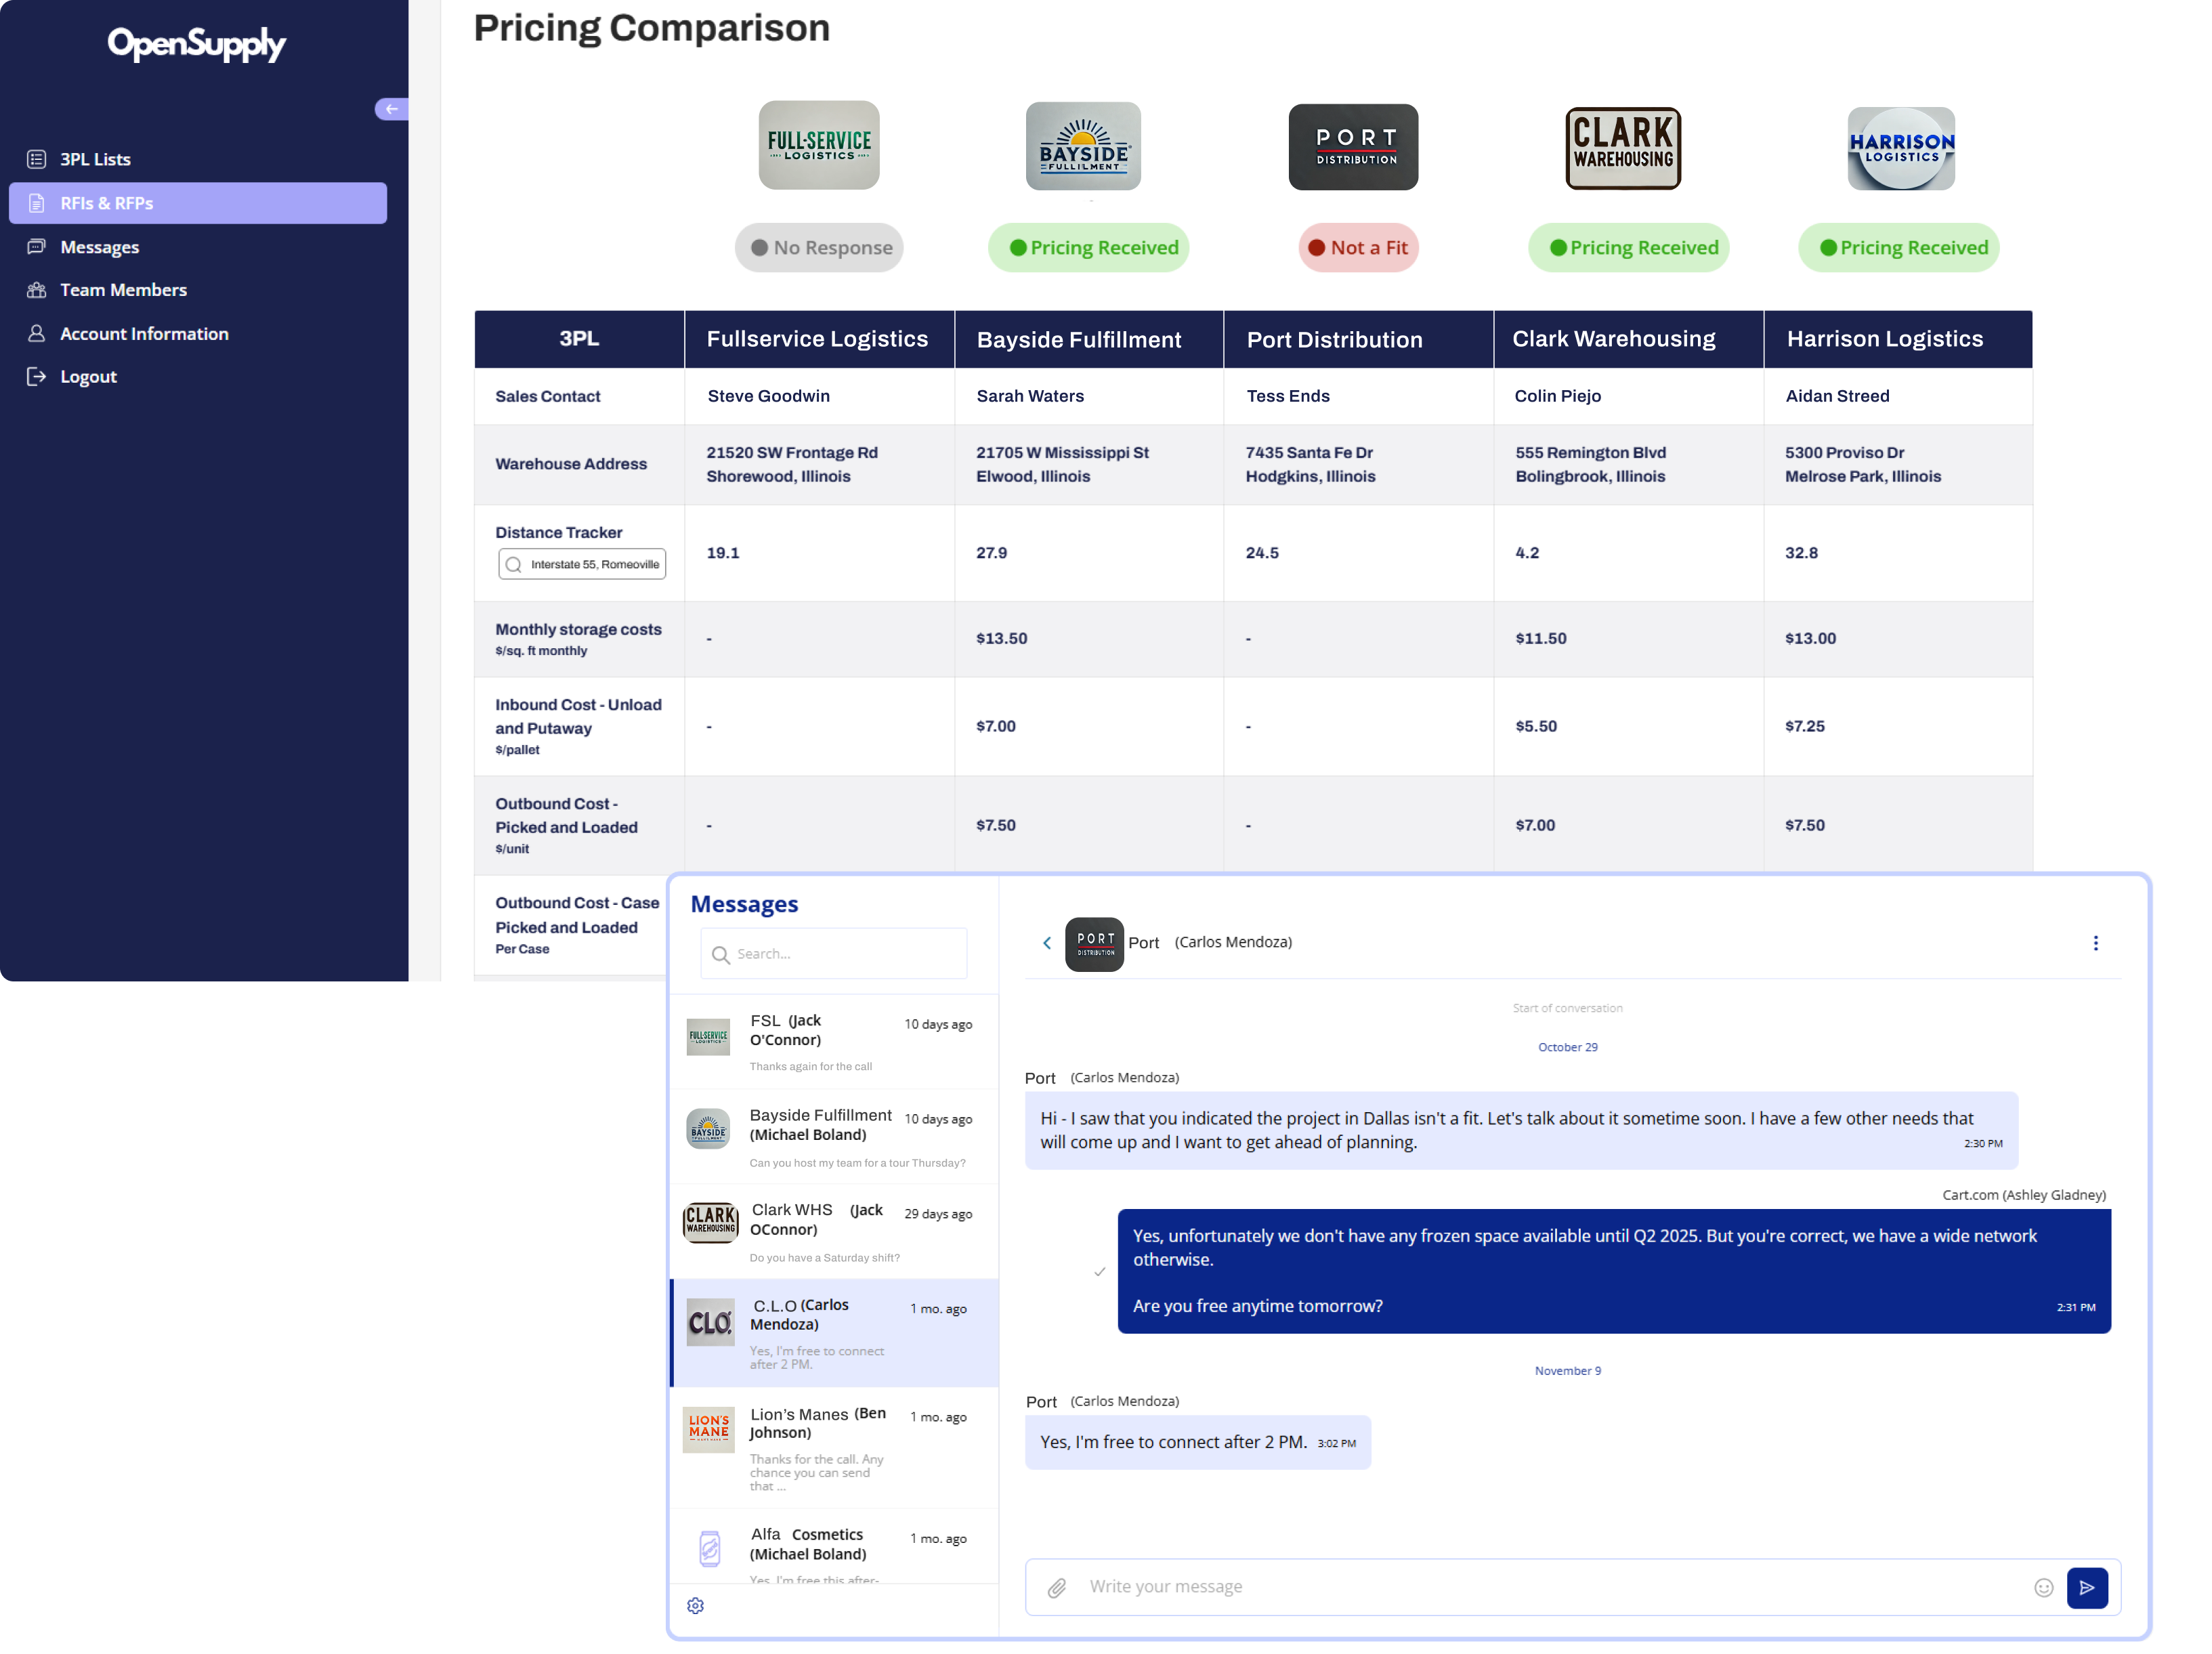This screenshot has width=2212, height=1654.
Task: Click the No Response status badge
Action: click(819, 248)
